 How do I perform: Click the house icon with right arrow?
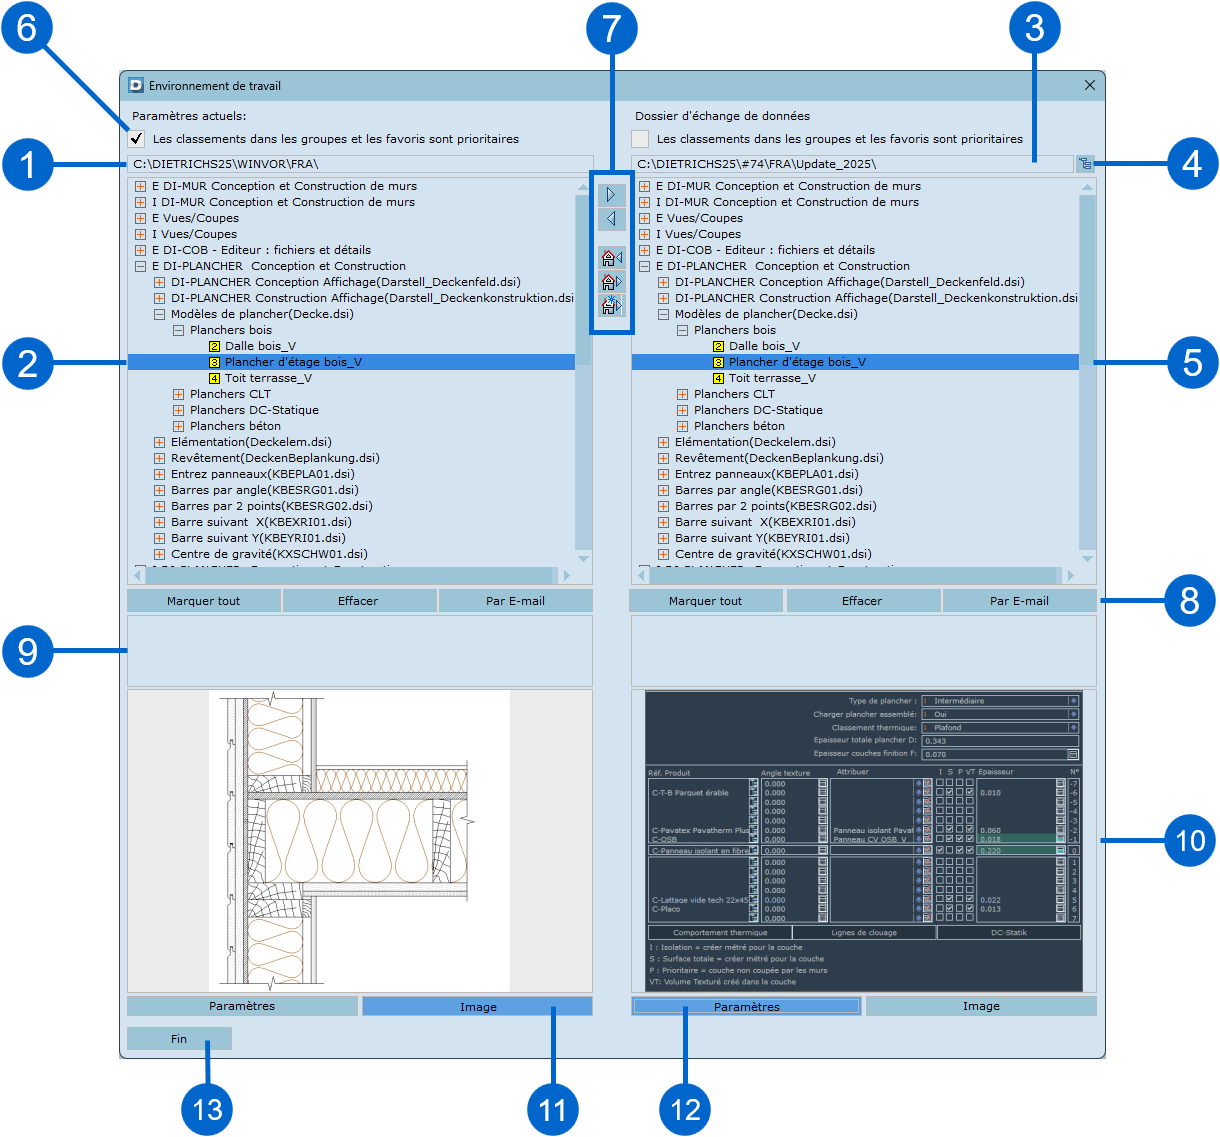click(611, 282)
